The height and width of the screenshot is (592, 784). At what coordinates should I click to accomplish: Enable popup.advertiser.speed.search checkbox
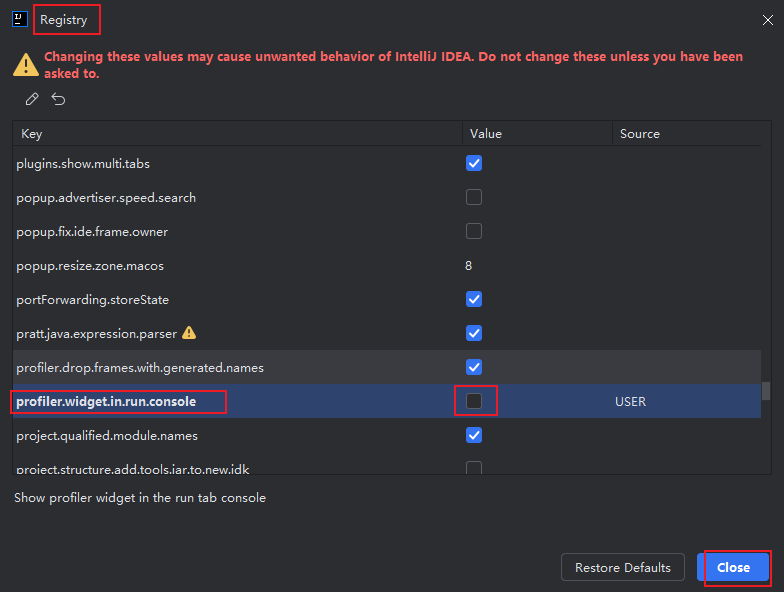(474, 197)
